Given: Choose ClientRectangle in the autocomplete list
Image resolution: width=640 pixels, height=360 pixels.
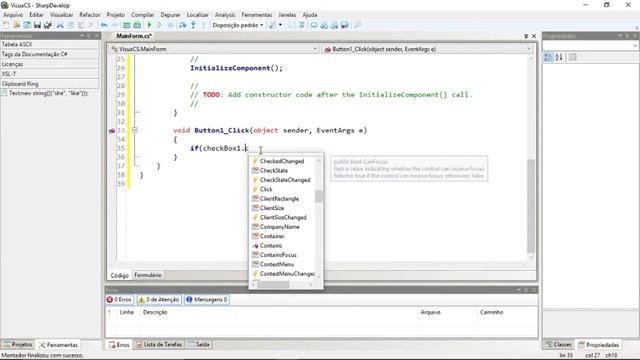Looking at the screenshot, I should coord(279,199).
